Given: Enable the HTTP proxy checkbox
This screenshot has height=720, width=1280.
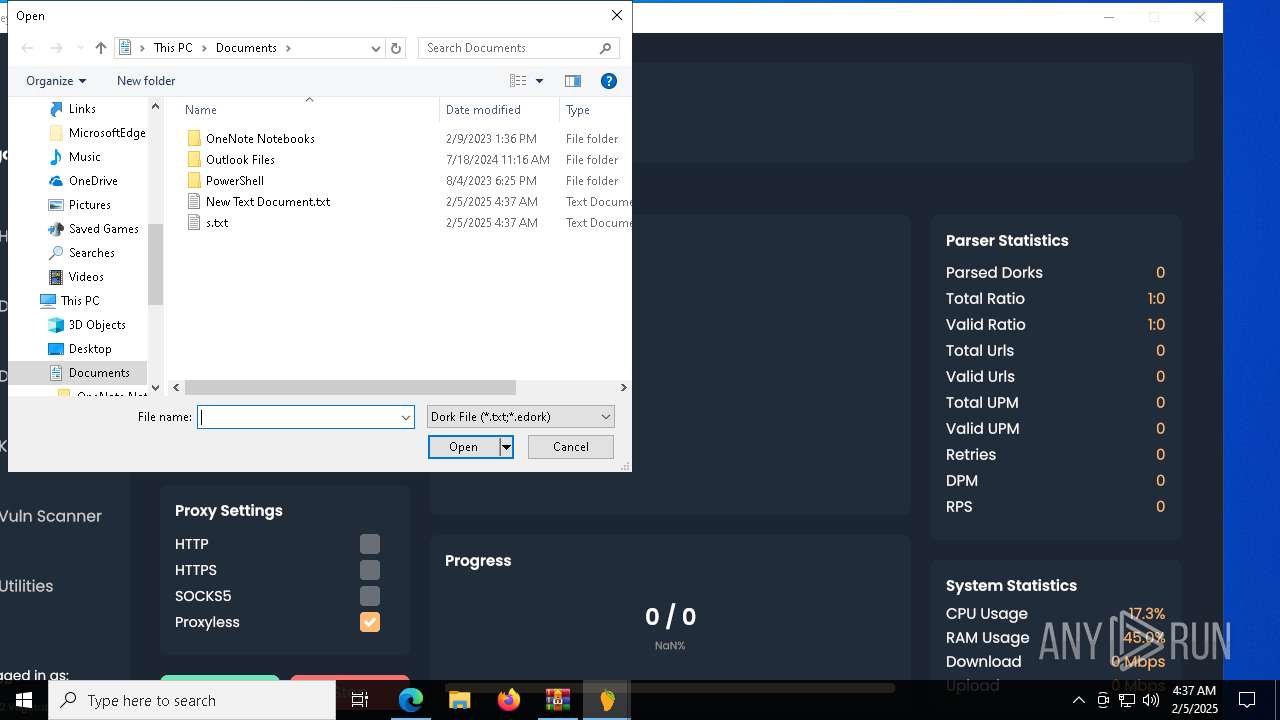Looking at the screenshot, I should pyautogui.click(x=370, y=544).
